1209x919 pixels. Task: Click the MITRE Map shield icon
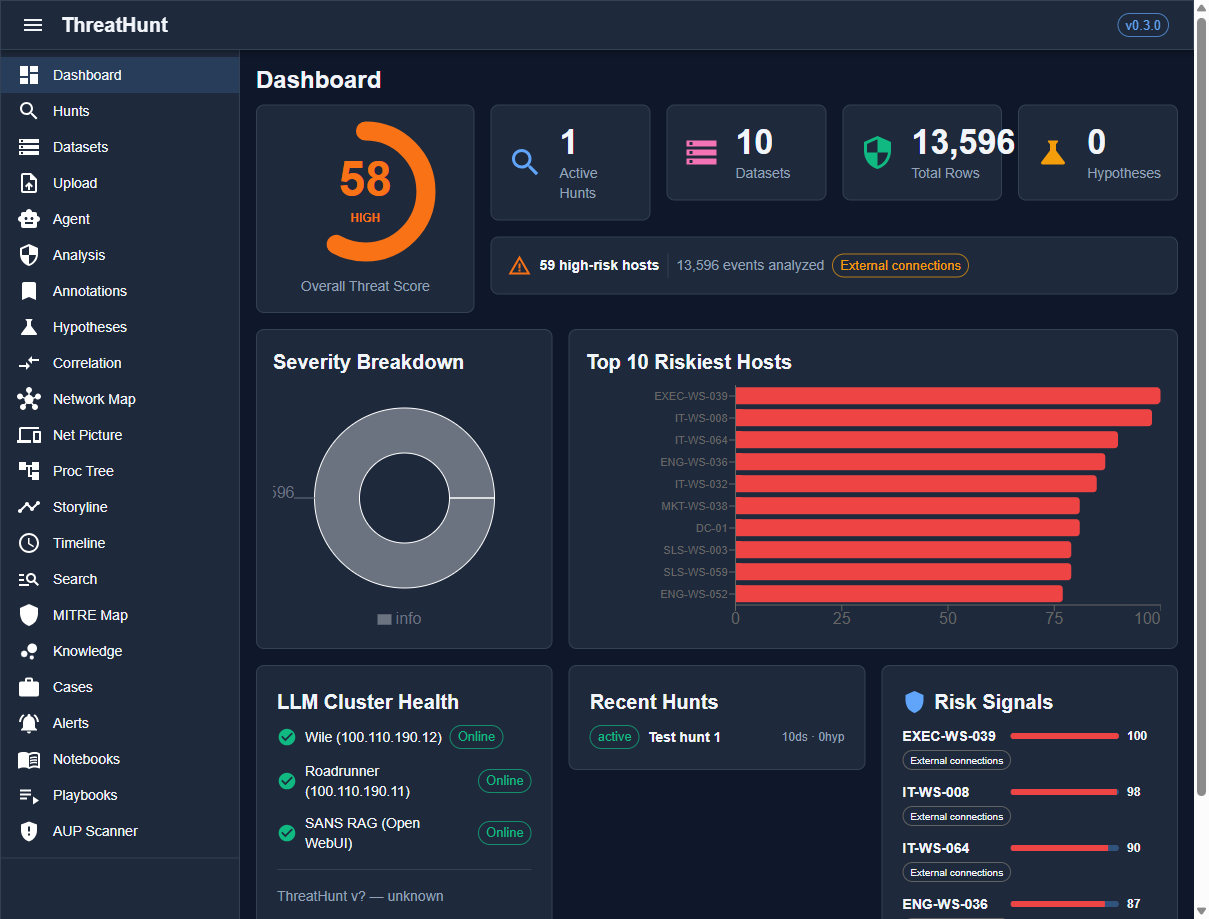tap(29, 615)
